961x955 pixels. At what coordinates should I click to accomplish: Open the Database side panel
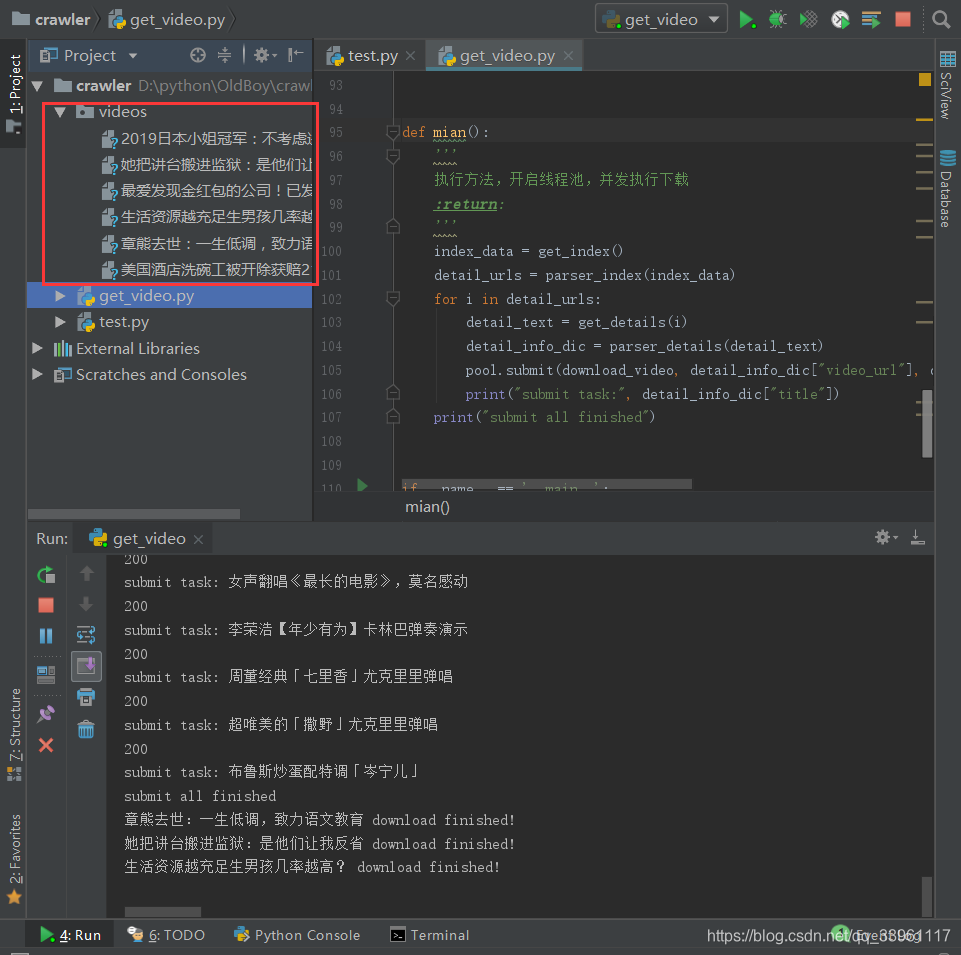947,189
